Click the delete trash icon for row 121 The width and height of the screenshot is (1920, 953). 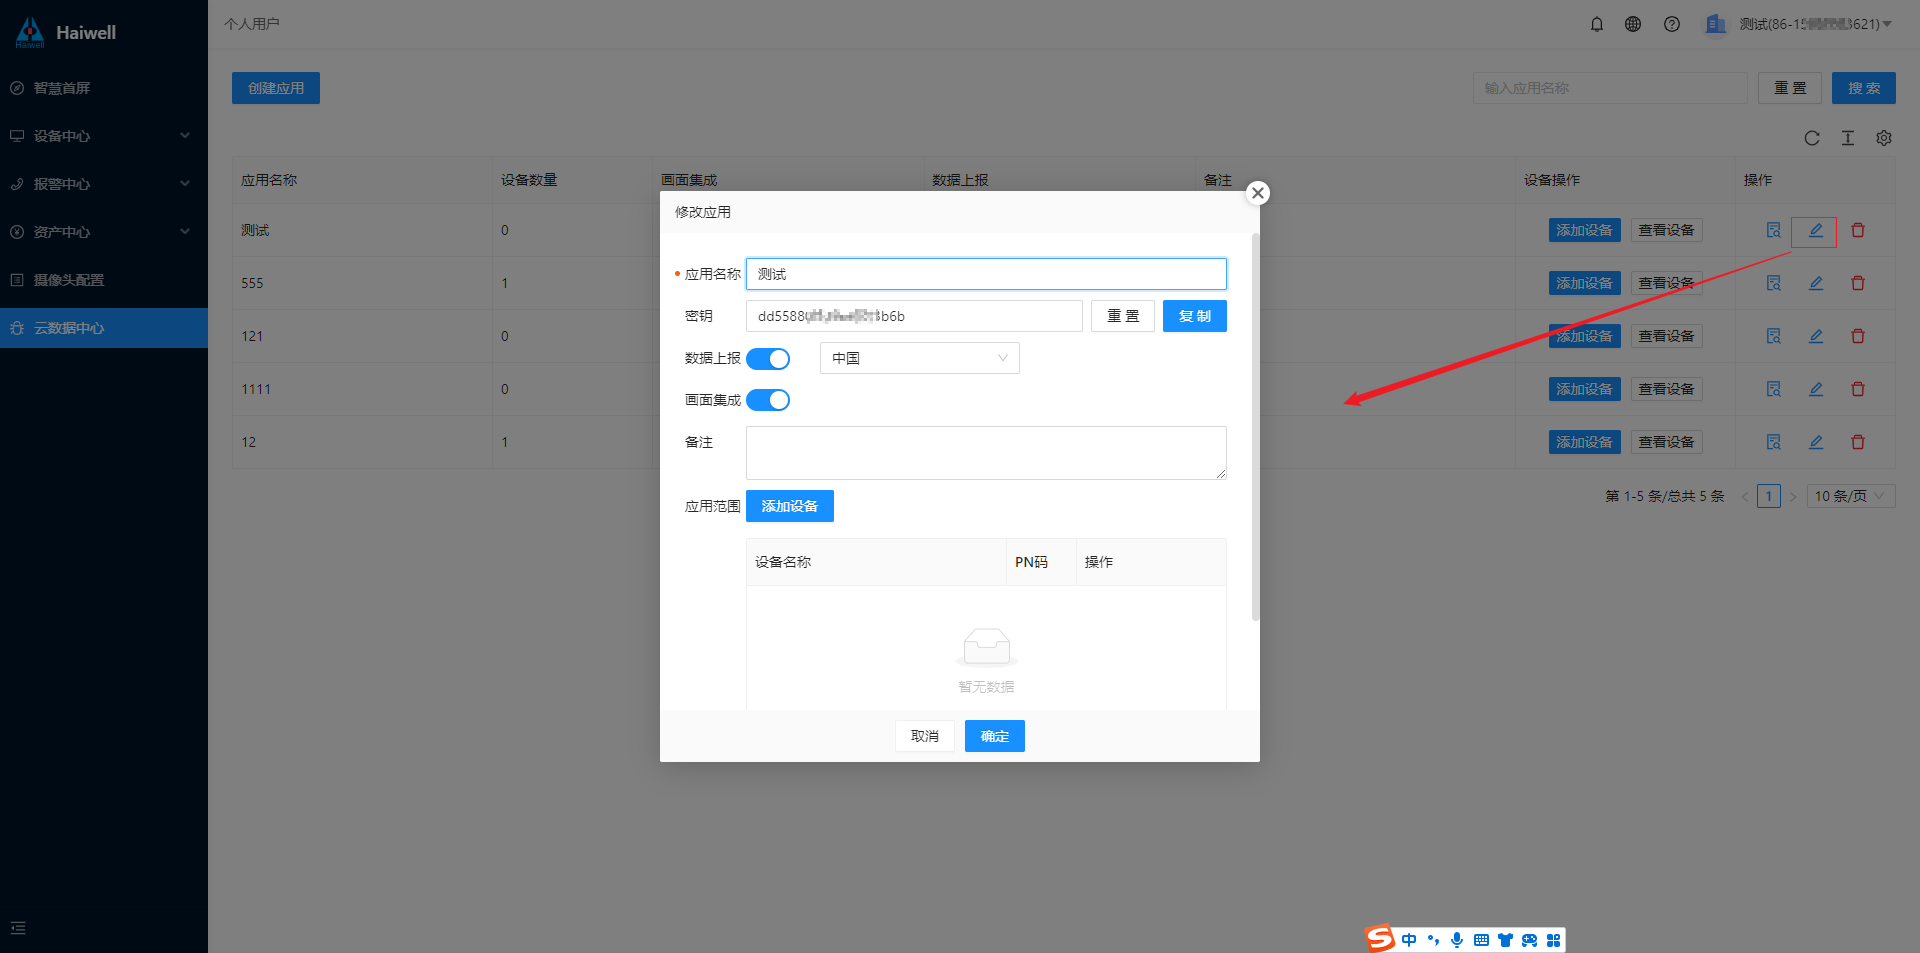click(x=1858, y=336)
